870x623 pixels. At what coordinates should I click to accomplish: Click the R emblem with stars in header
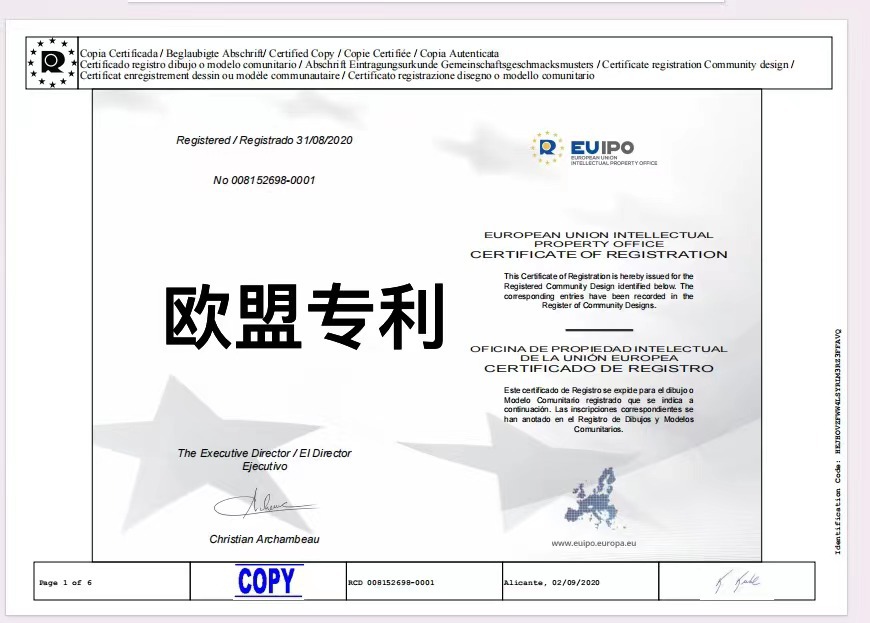click(x=52, y=63)
